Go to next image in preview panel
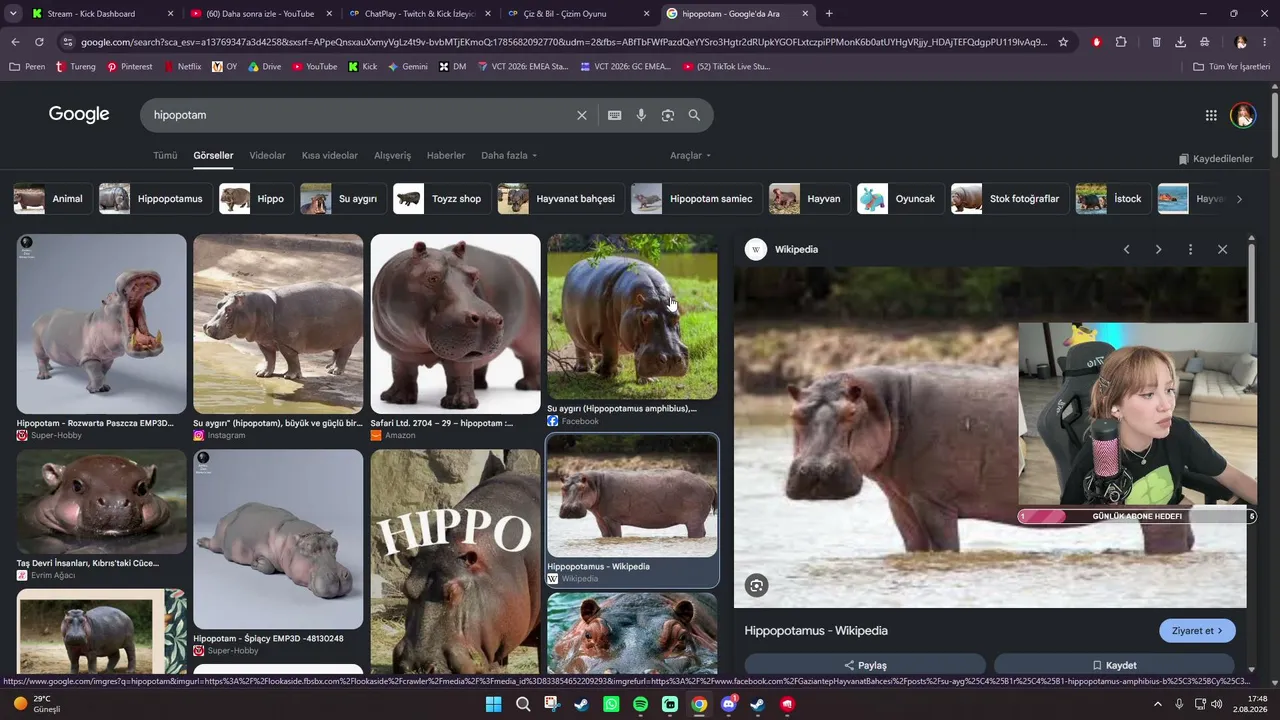Viewport: 1280px width, 720px height. pyautogui.click(x=1159, y=249)
